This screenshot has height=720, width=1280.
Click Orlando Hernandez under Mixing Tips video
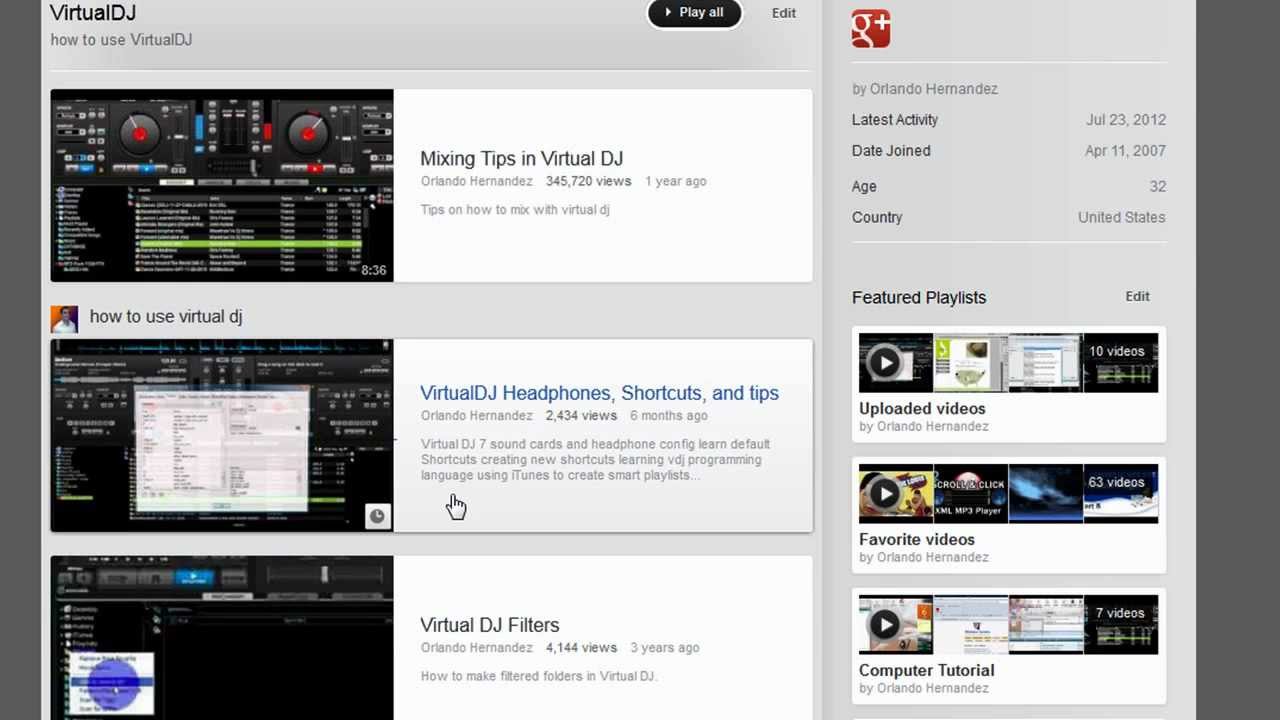(x=476, y=181)
